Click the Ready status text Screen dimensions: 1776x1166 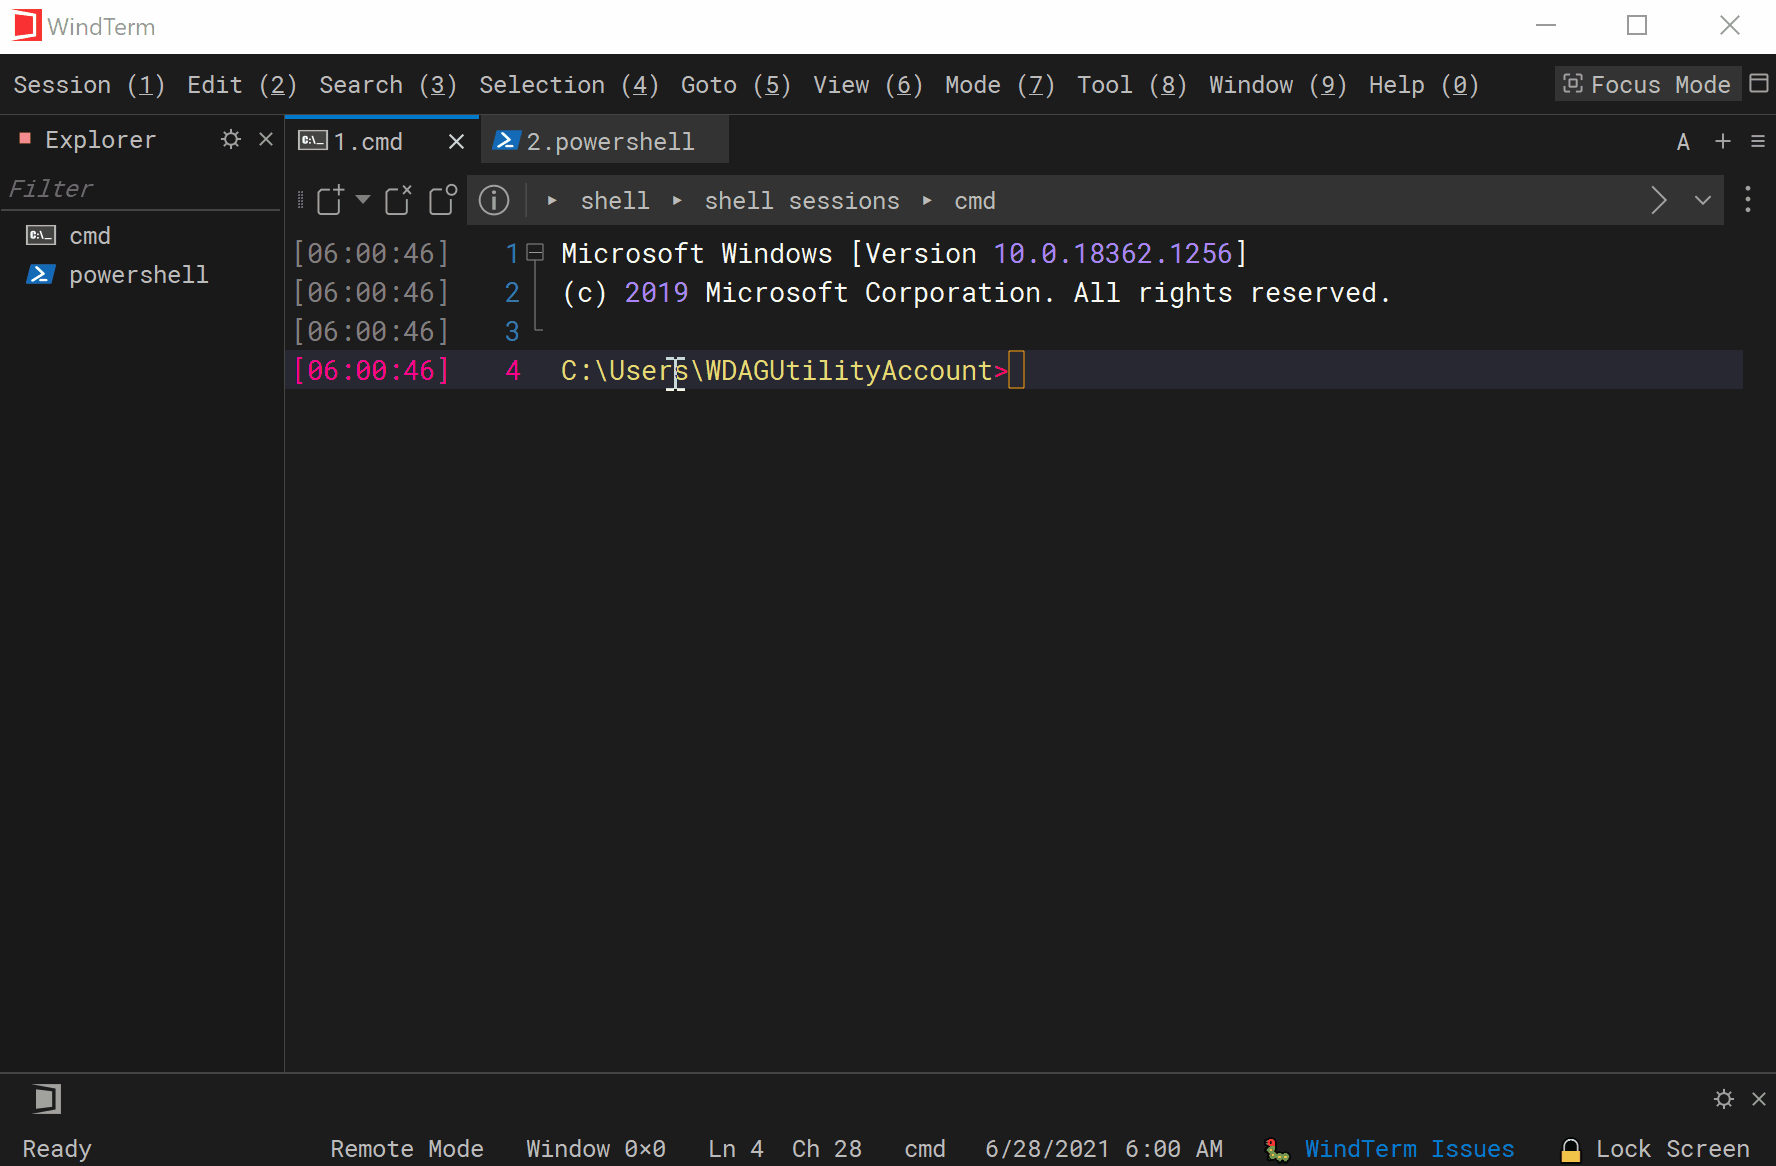pos(57,1149)
